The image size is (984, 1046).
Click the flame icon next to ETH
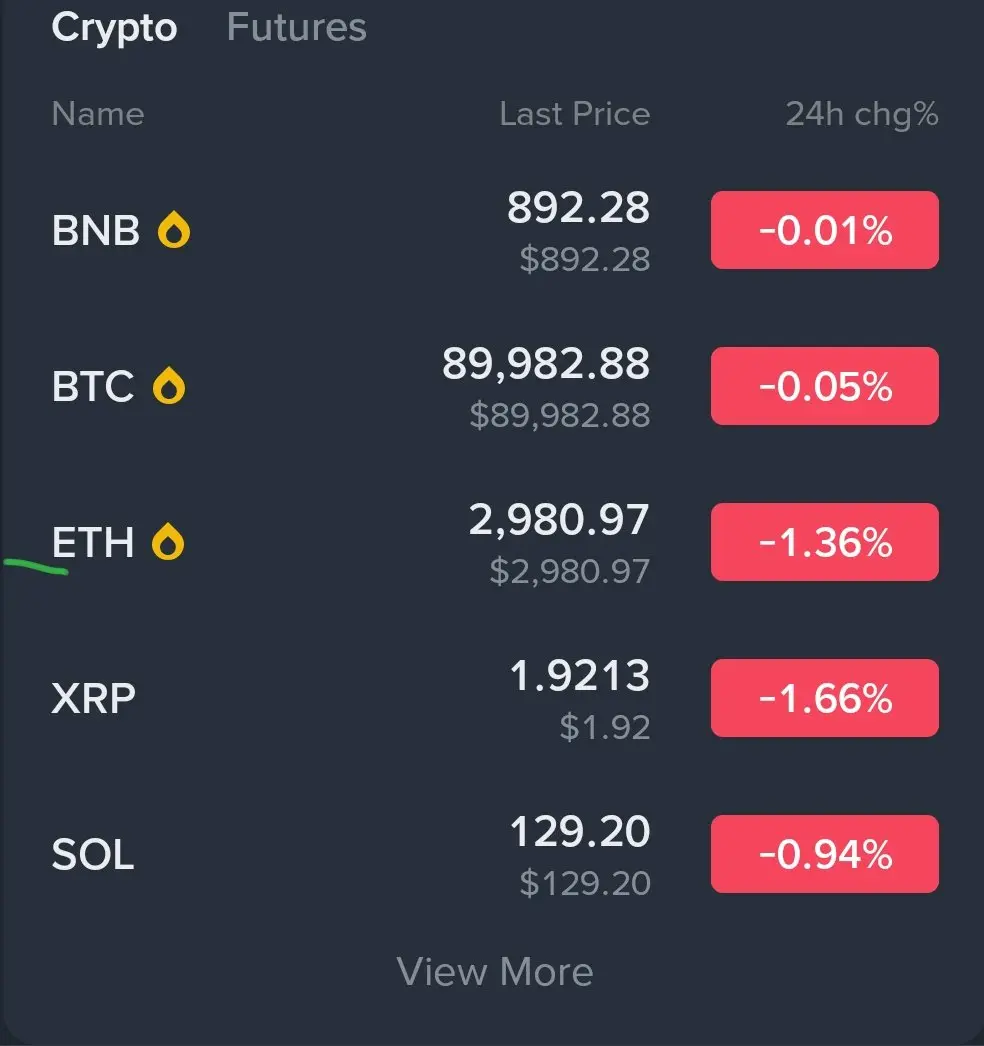(168, 543)
